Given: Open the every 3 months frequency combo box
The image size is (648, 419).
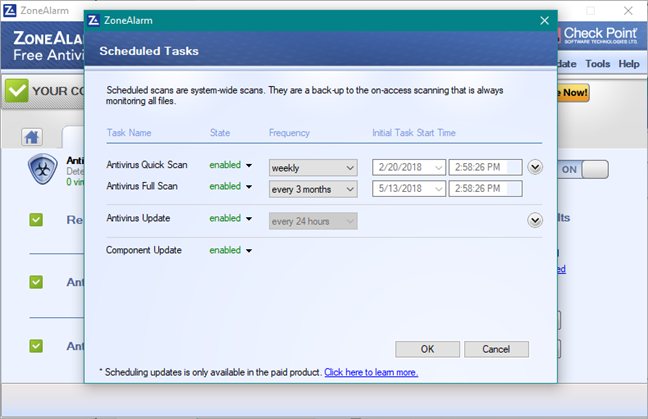Looking at the screenshot, I should click(x=313, y=189).
